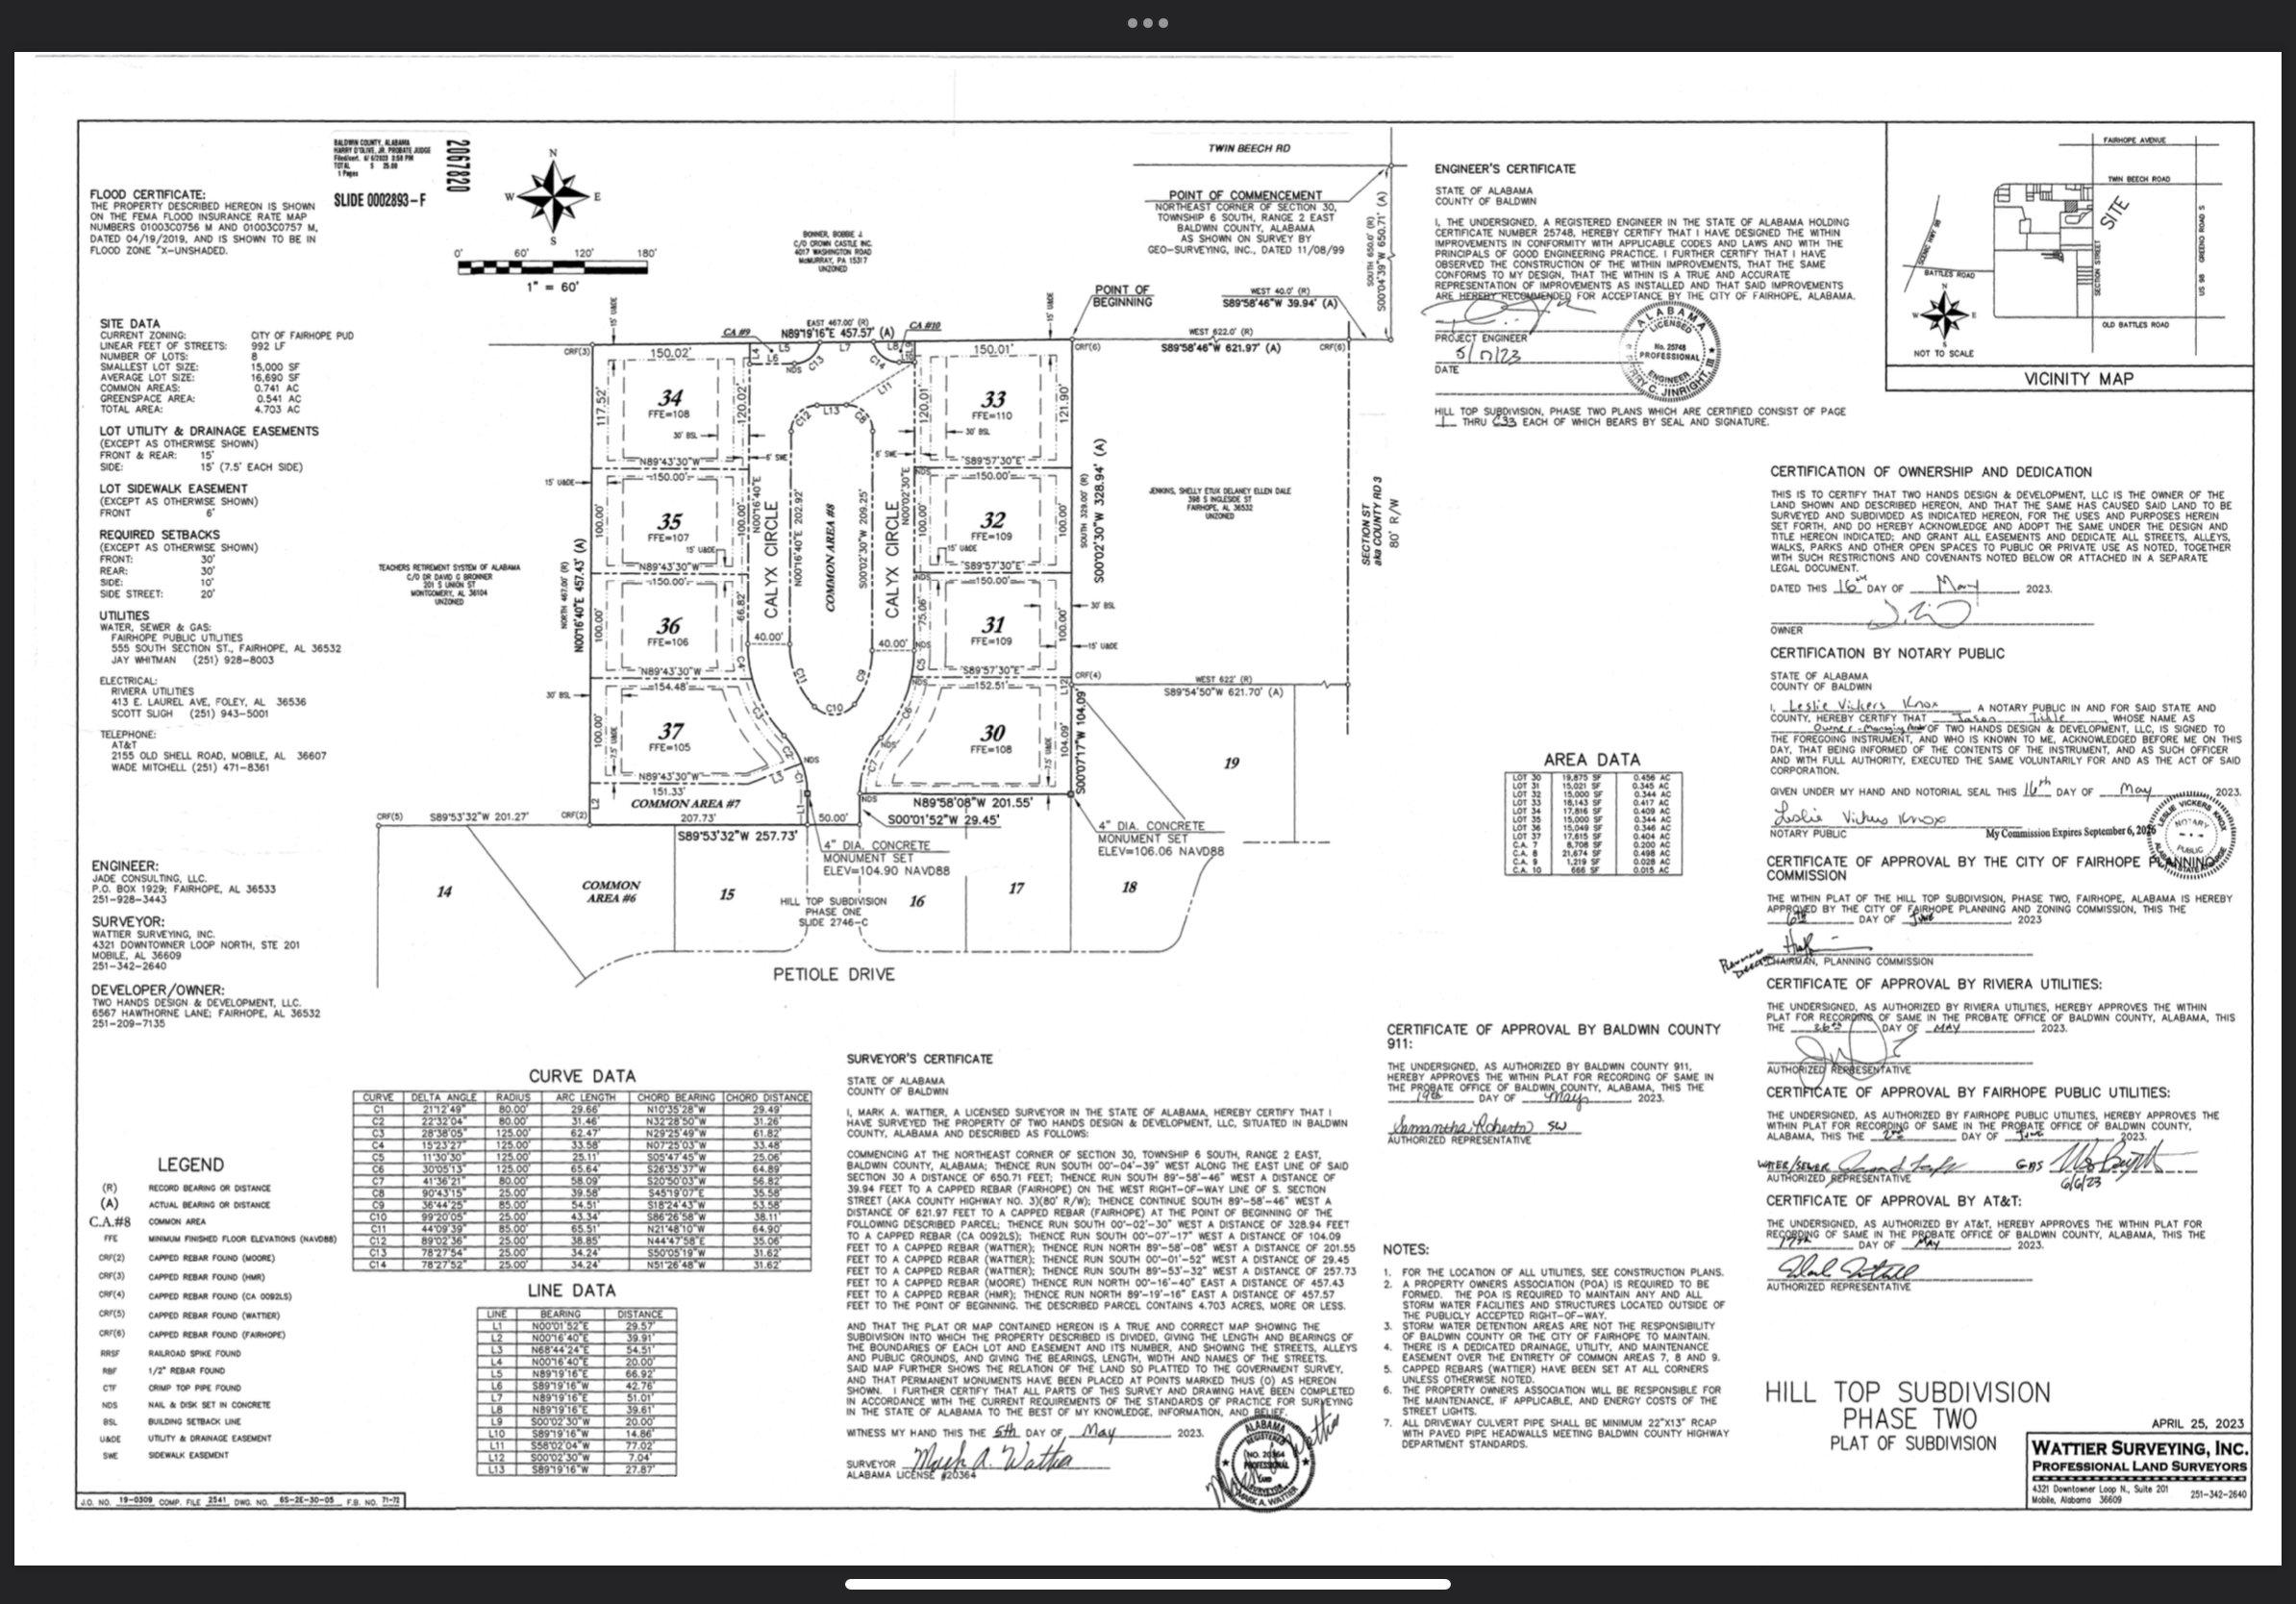
Task: Select the "POINT OF COMMENCEMENT" label
Action: 1245,195
